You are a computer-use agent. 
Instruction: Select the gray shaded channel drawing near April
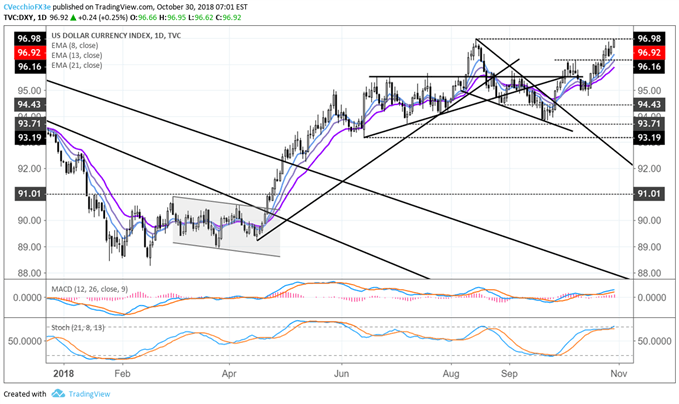point(226,226)
